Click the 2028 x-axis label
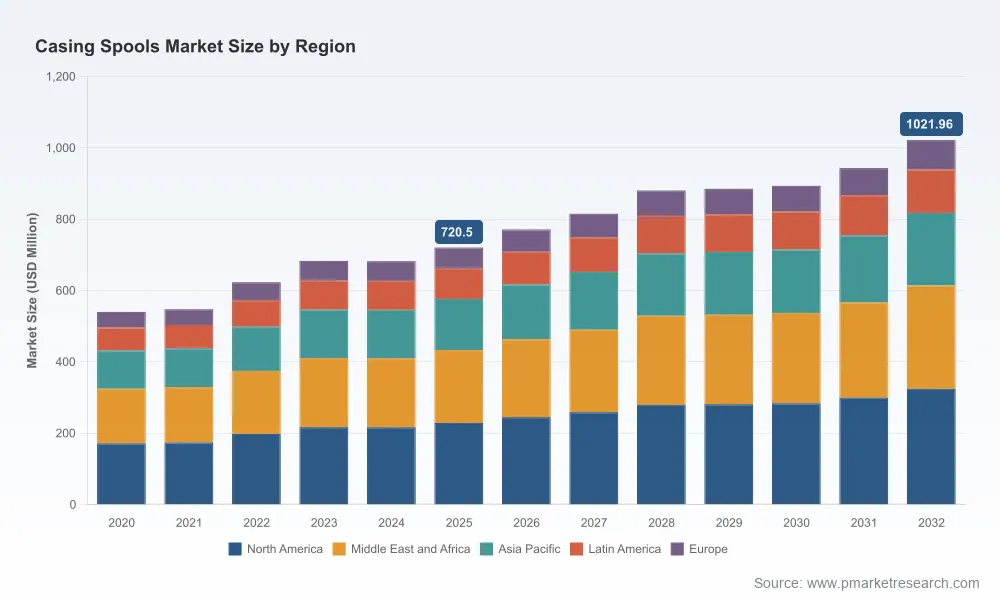1000x600 pixels. click(661, 523)
